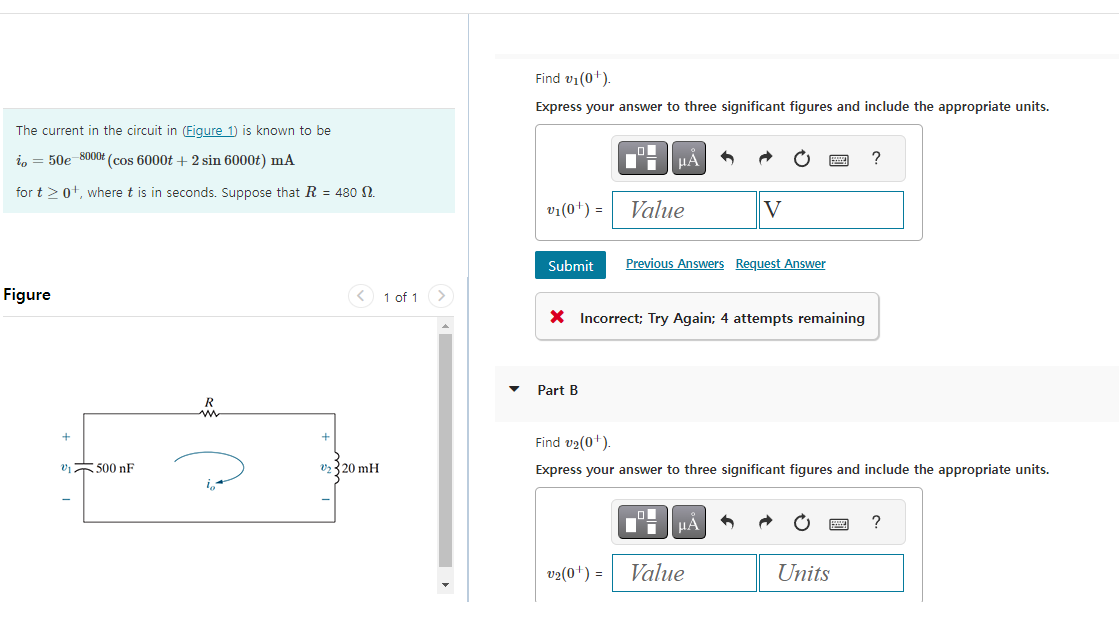
Task: Click the previous figure arrow
Action: tap(360, 296)
